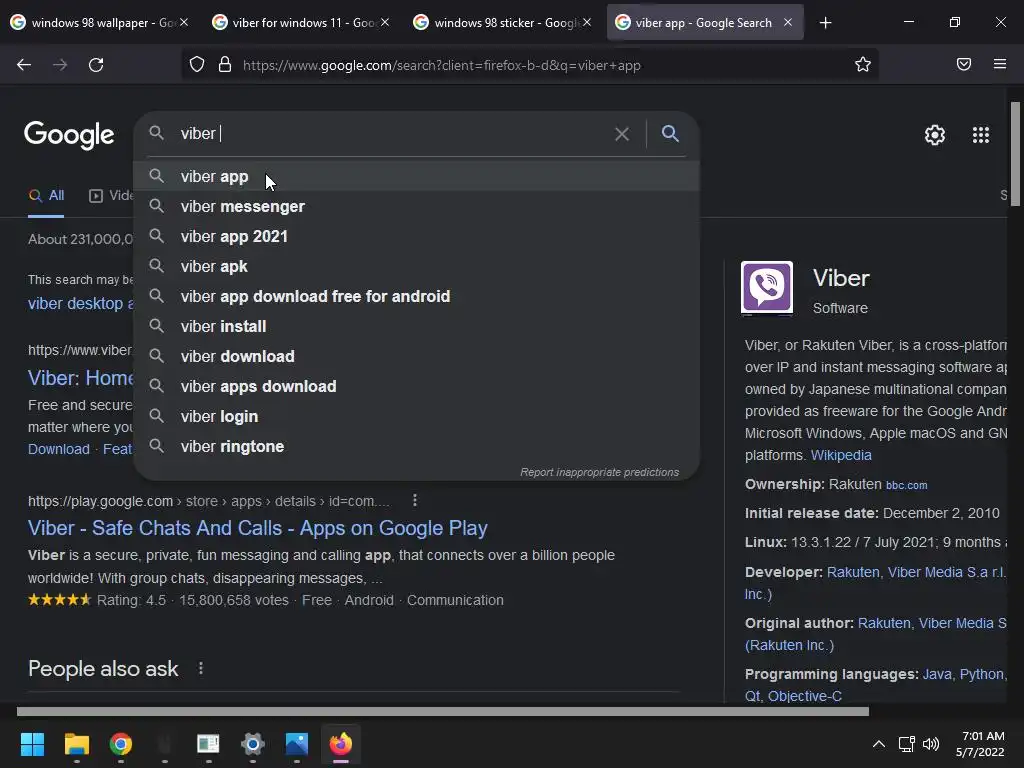The height and width of the screenshot is (768, 1024).
Task: View site security lock information
Action: point(225,65)
